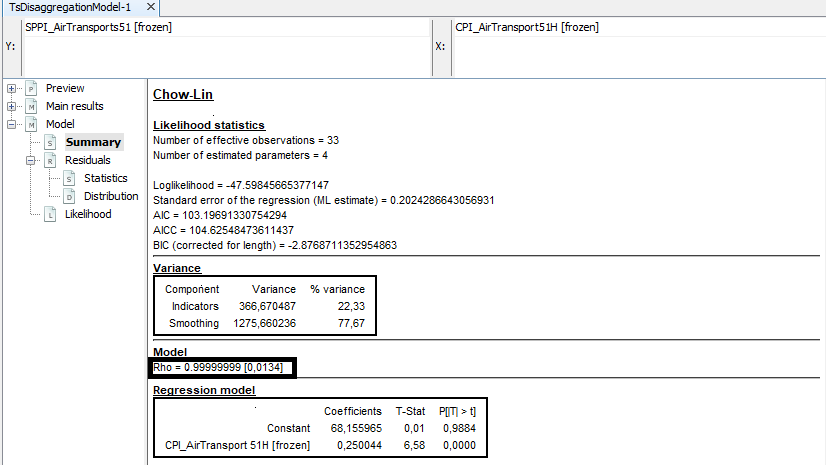Screen dimensions: 826x465
Task: Click the Preview node document icon
Action: (x=31, y=89)
